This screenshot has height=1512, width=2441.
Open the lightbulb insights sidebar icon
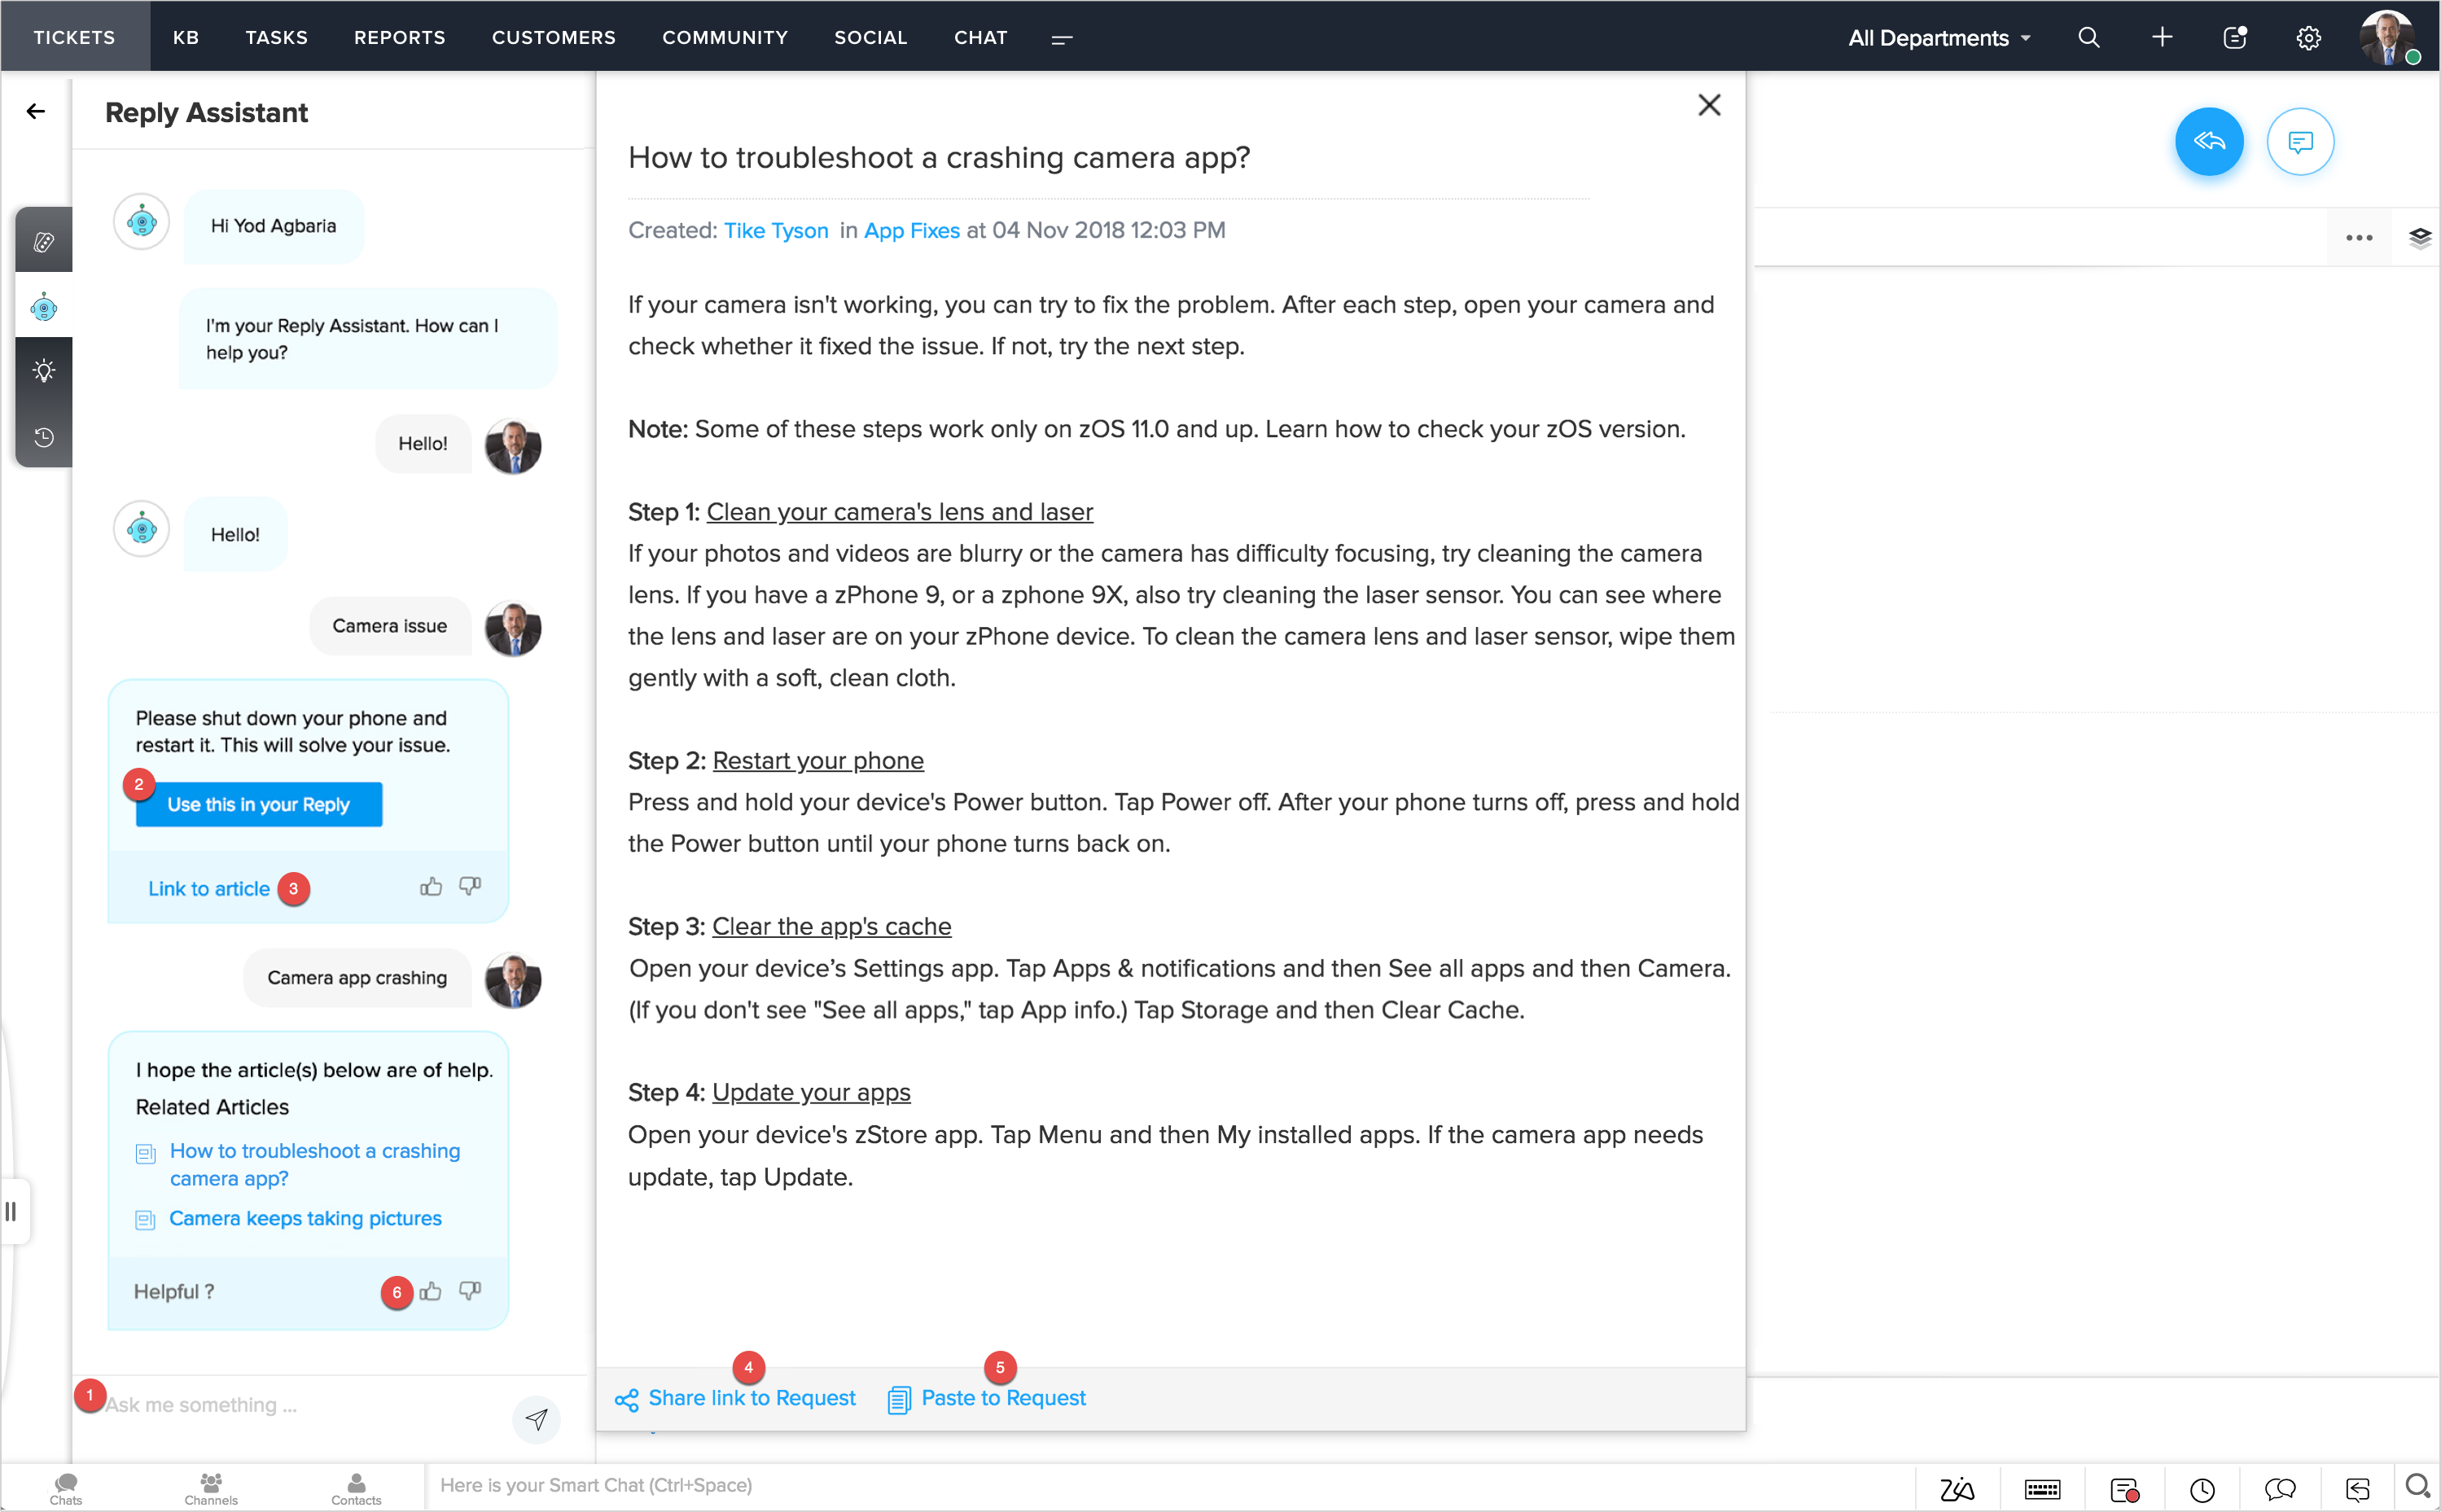click(x=44, y=371)
